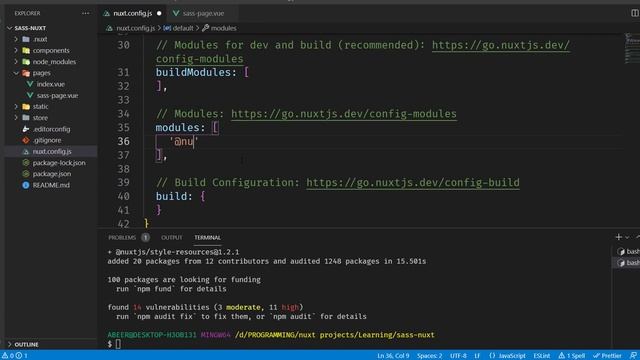Click the UTF-8 encoding indicator

pyautogui.click(x=458, y=356)
